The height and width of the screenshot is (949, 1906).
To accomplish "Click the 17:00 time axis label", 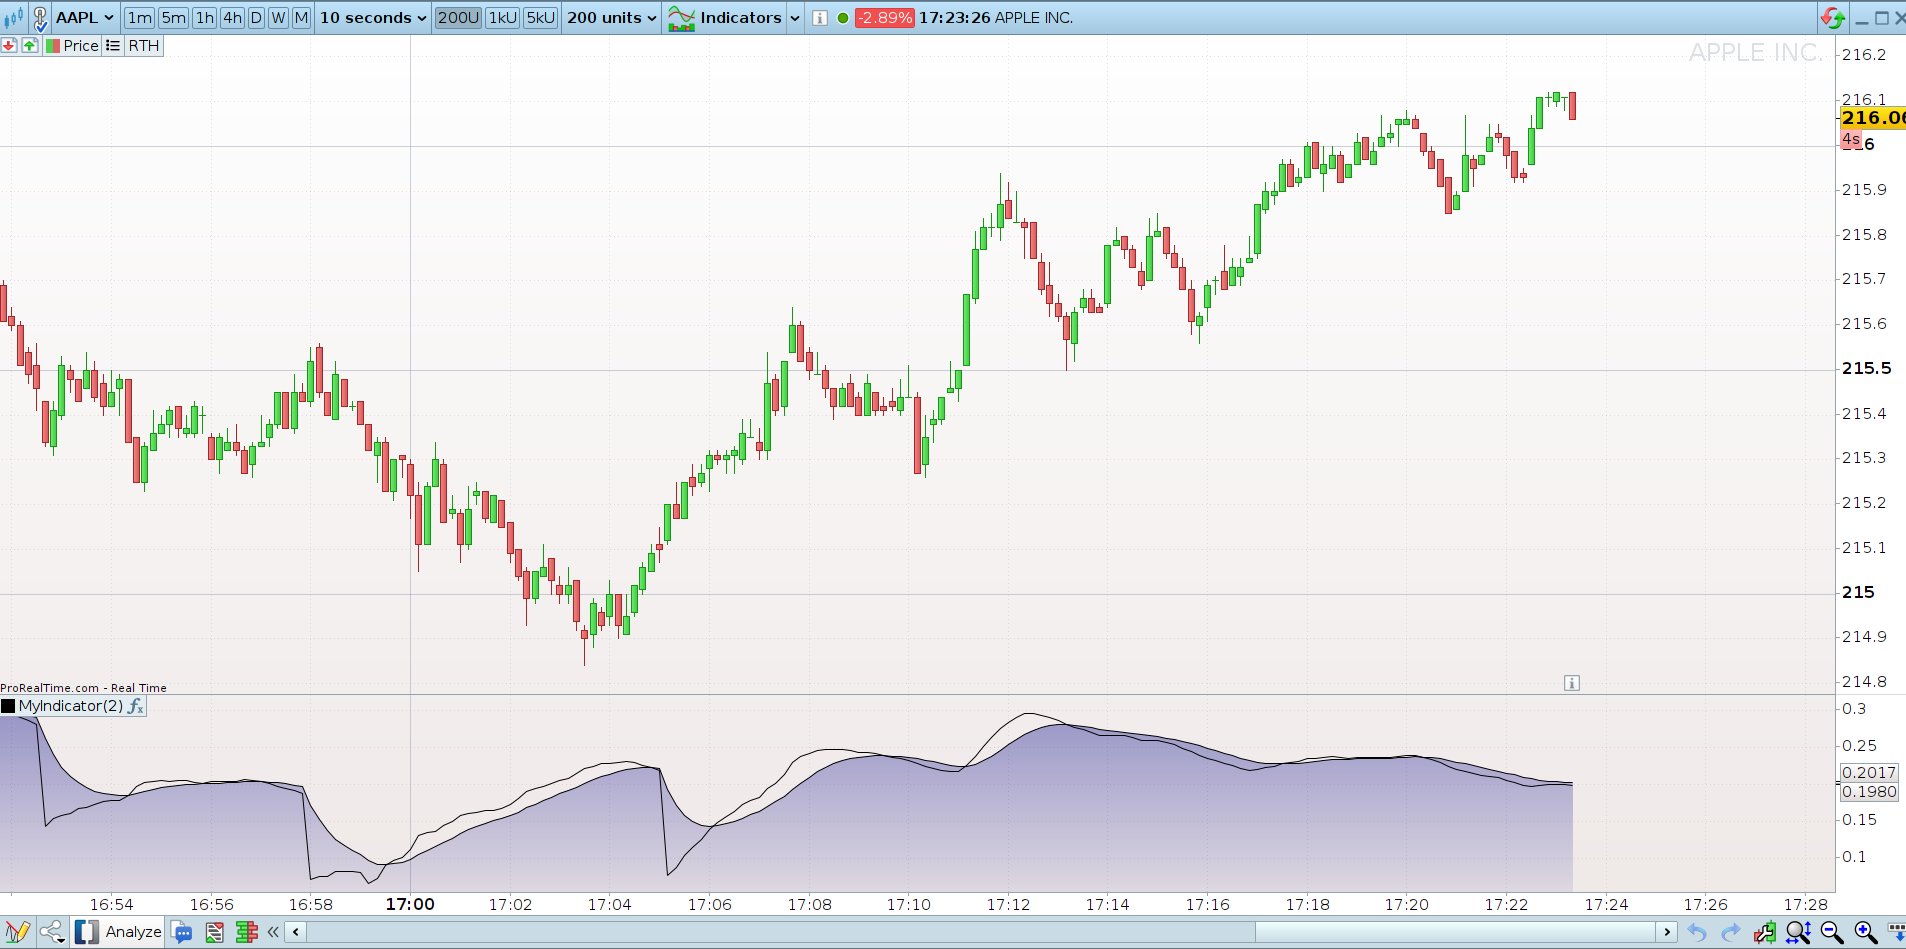I will 410,905.
